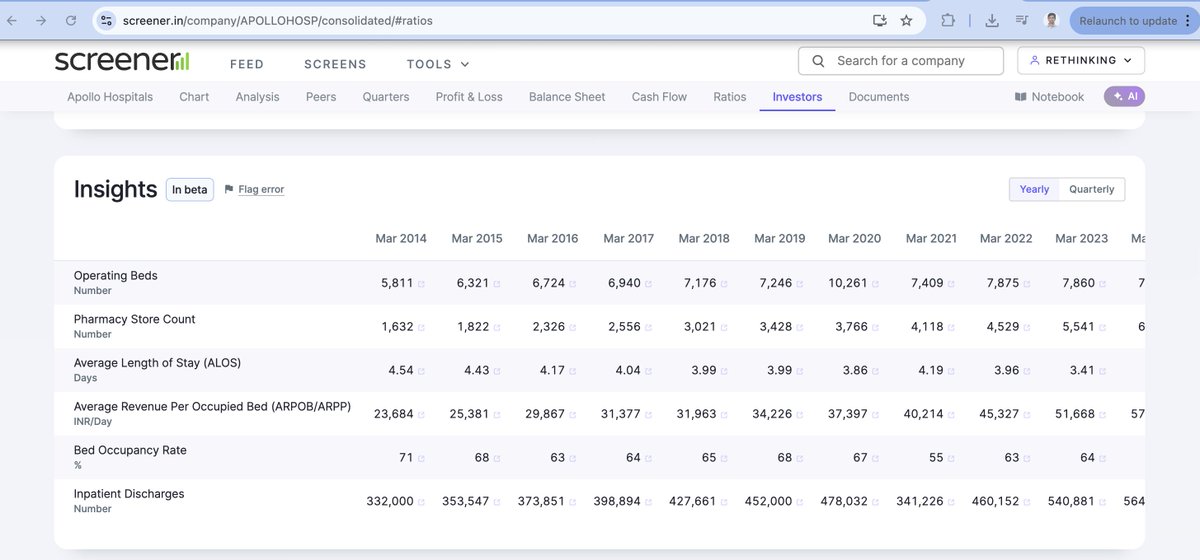Screen dimensions: 1200x560
Task: Click the Average Revenue Per Occupied Bed label
Action: (212, 406)
